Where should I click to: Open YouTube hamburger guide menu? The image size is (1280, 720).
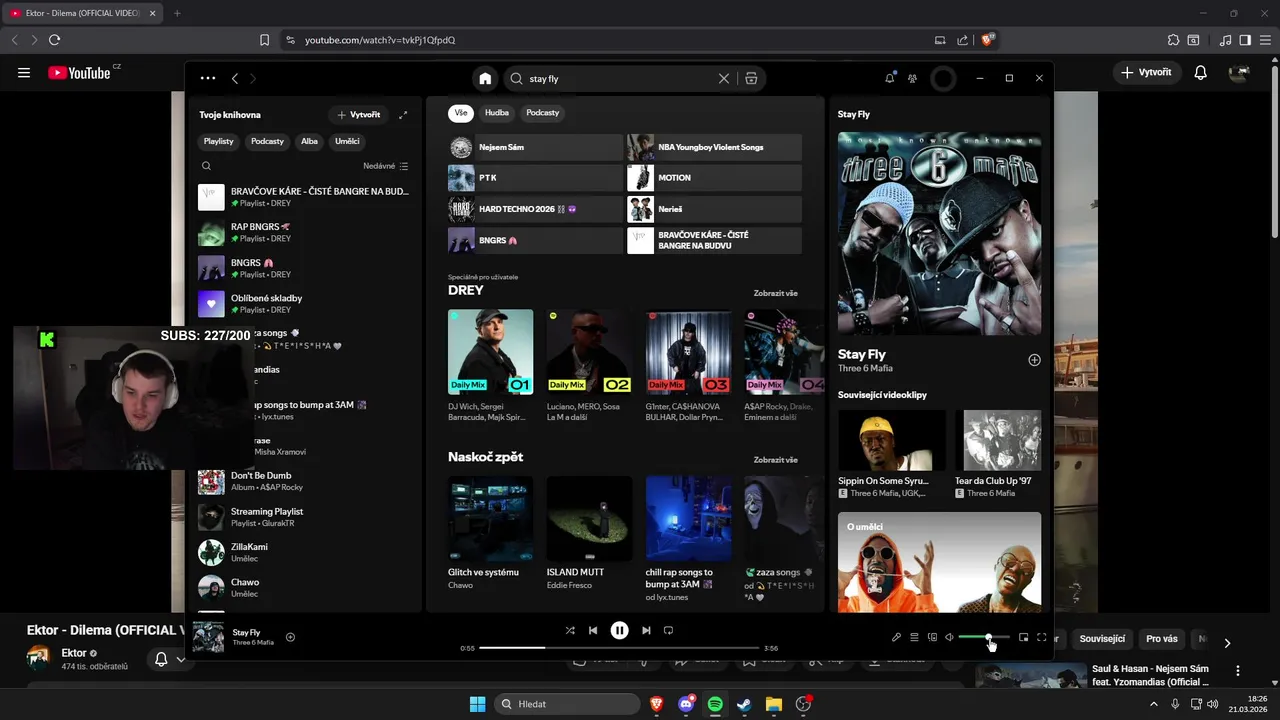[24, 72]
